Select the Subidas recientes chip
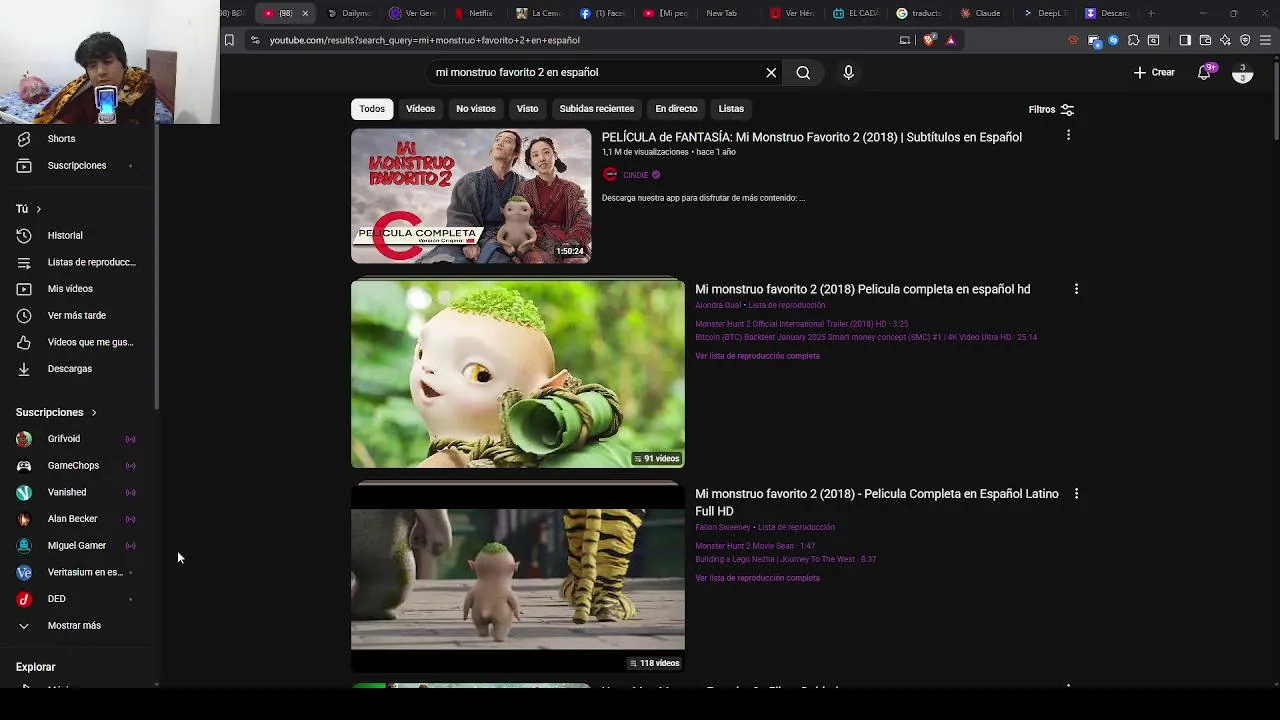Screen dimensions: 1280x720 click(x=597, y=108)
